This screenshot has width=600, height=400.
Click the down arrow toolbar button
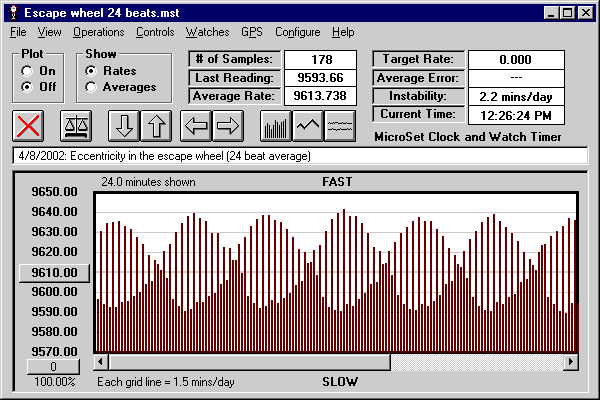pos(124,126)
